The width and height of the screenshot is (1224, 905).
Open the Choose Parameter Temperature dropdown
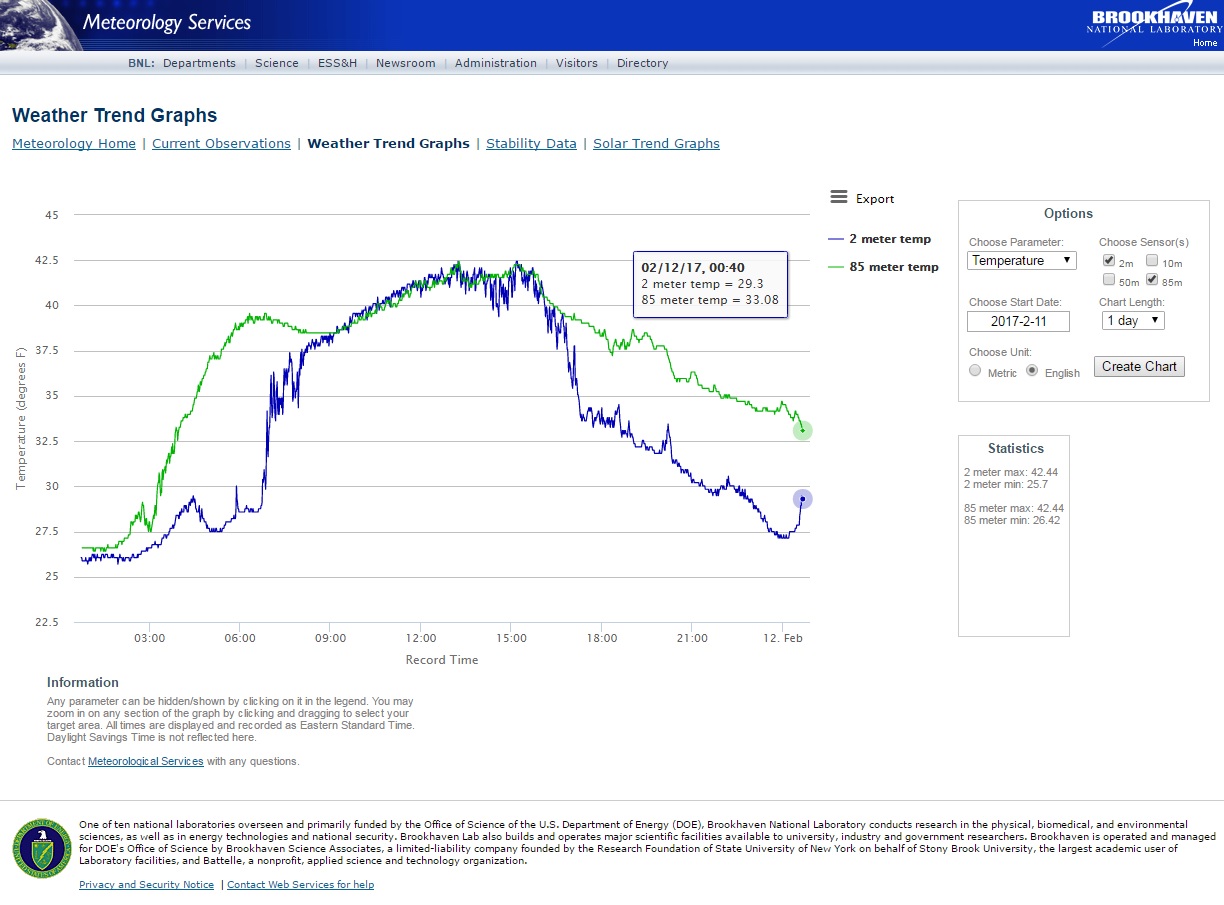point(1022,260)
